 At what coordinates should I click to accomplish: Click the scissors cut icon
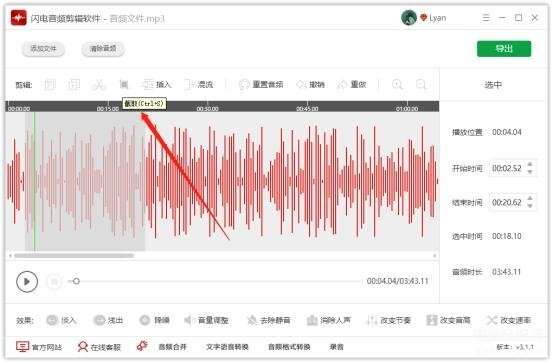tap(99, 85)
